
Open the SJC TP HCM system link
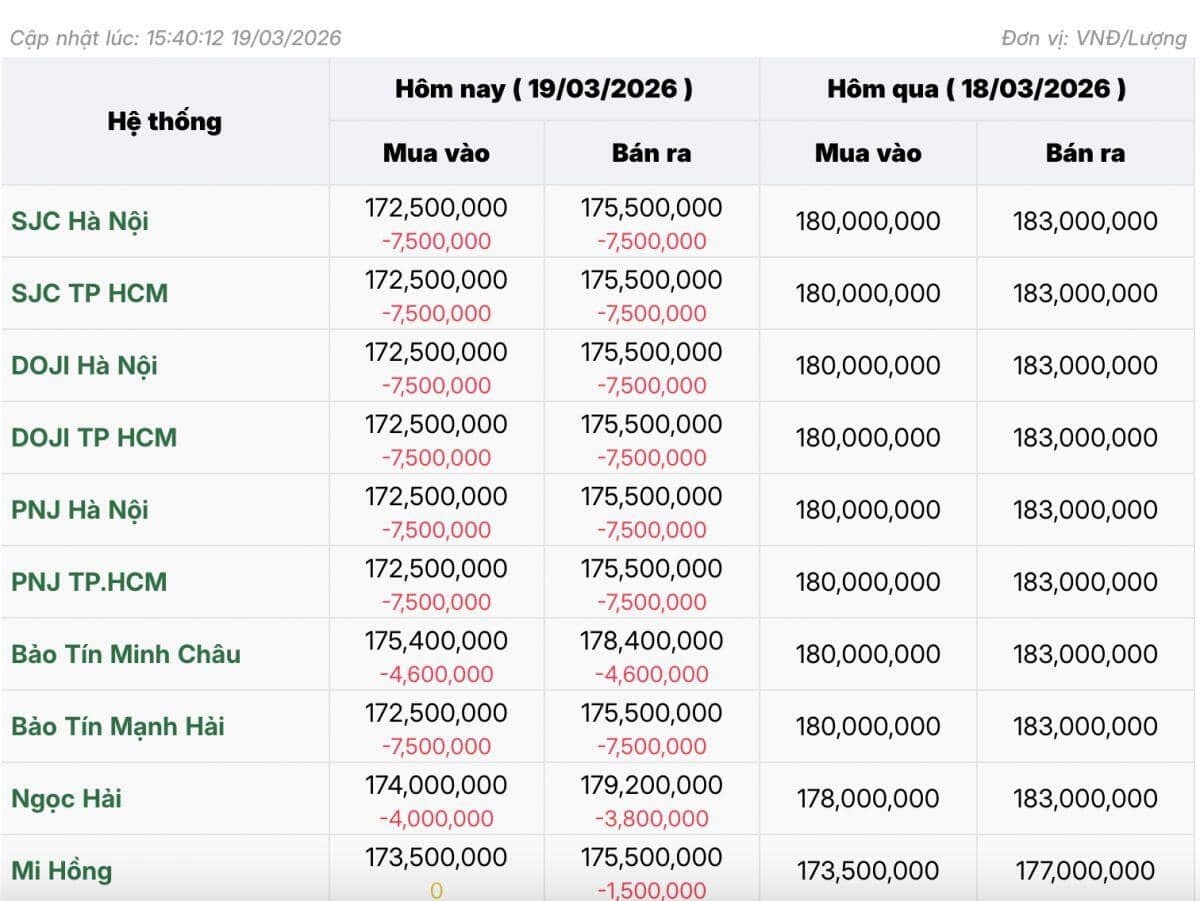[x=90, y=293]
